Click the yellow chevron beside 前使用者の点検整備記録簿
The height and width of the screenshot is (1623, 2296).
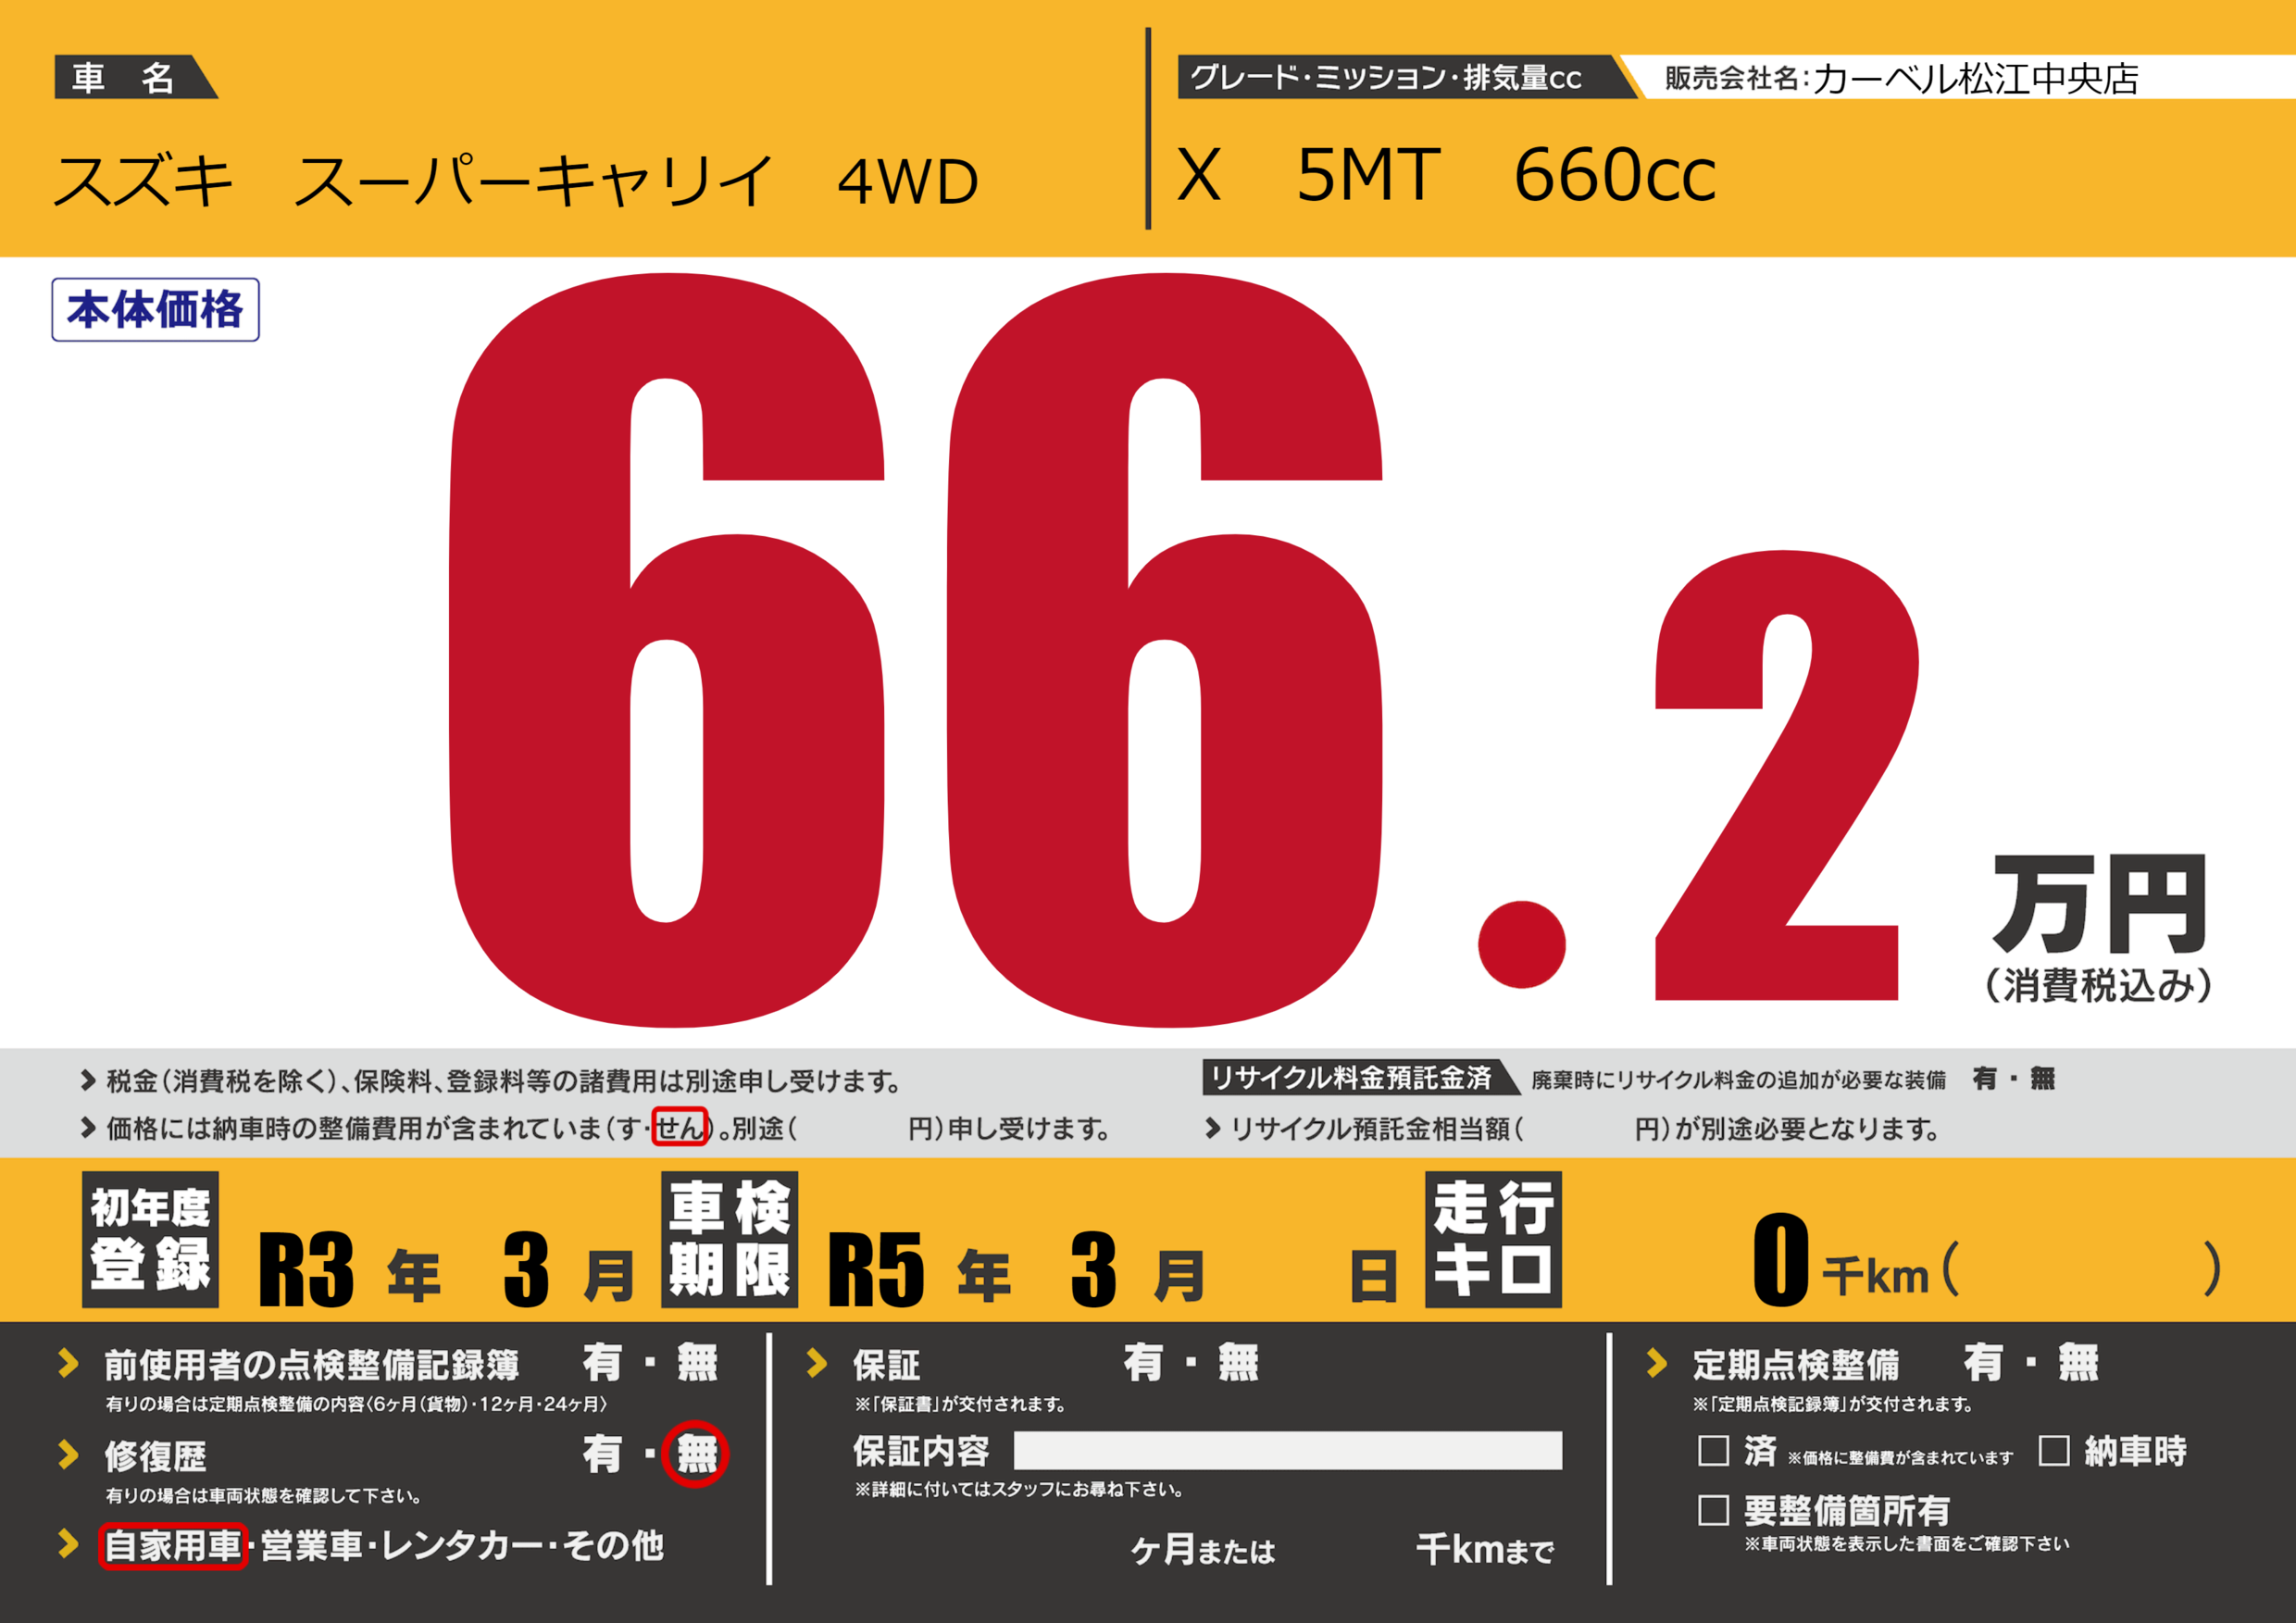68,1363
